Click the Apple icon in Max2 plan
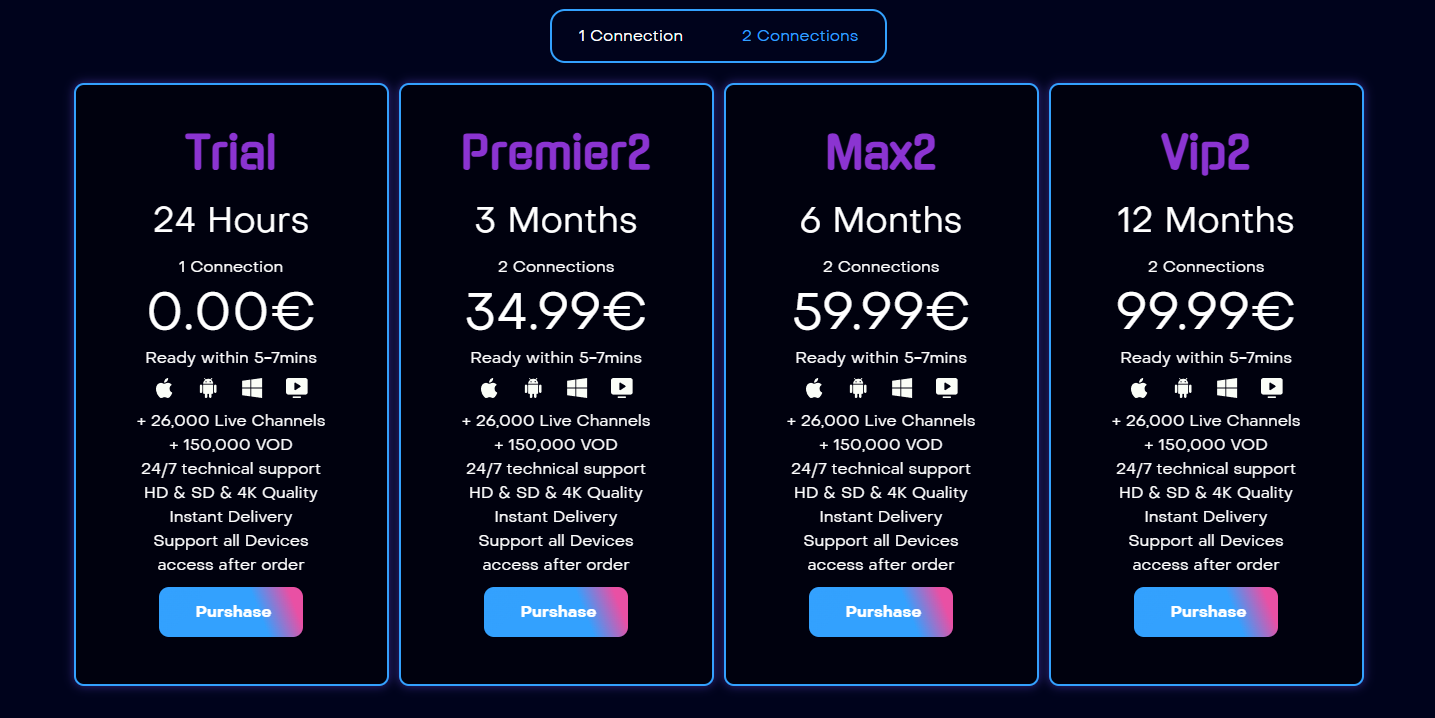The height and width of the screenshot is (718, 1435). coord(814,387)
